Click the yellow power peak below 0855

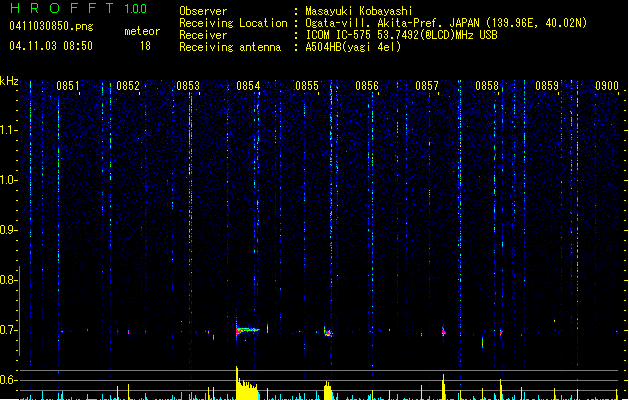[x=328, y=390]
